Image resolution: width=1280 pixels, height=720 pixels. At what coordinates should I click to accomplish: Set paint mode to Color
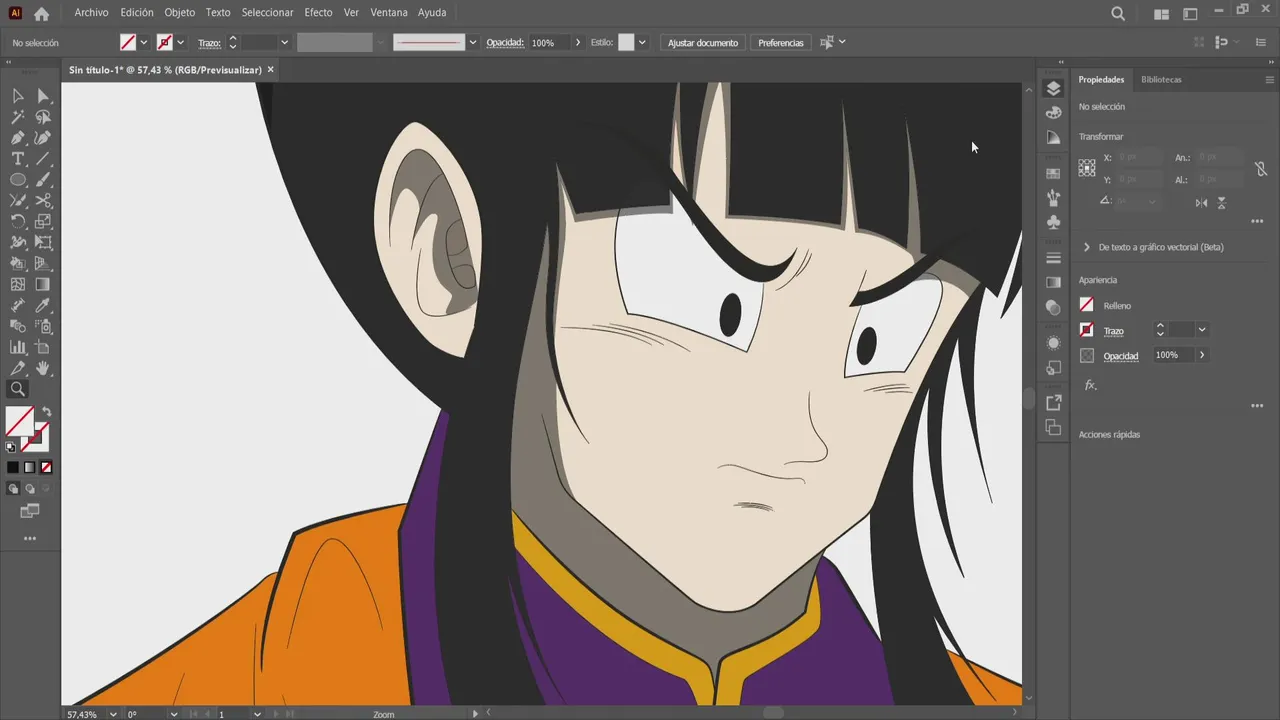click(x=13, y=467)
